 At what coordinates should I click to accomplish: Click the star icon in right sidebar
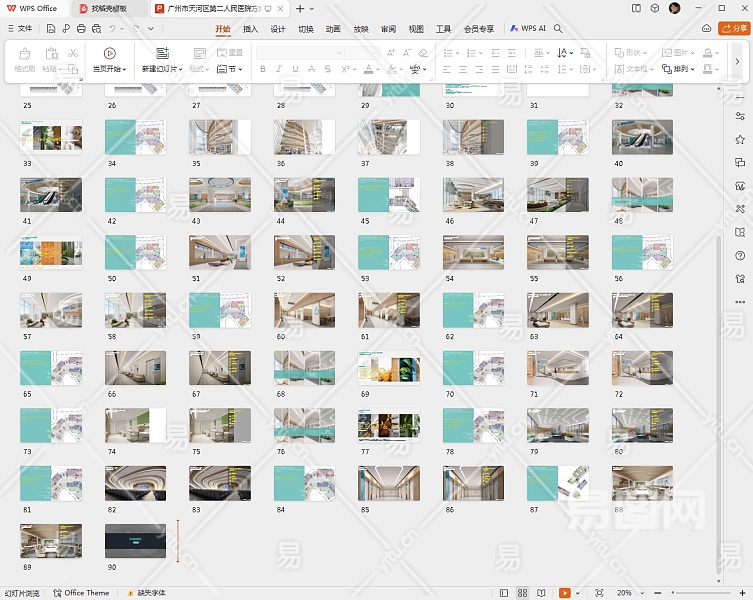[x=740, y=139]
